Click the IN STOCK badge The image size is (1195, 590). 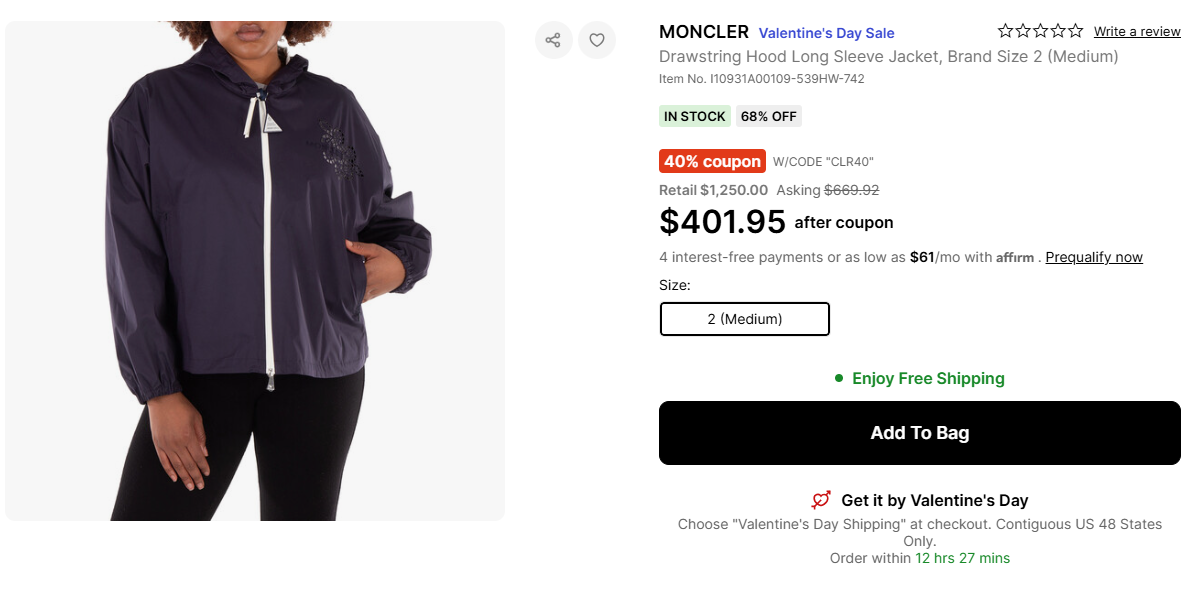695,116
